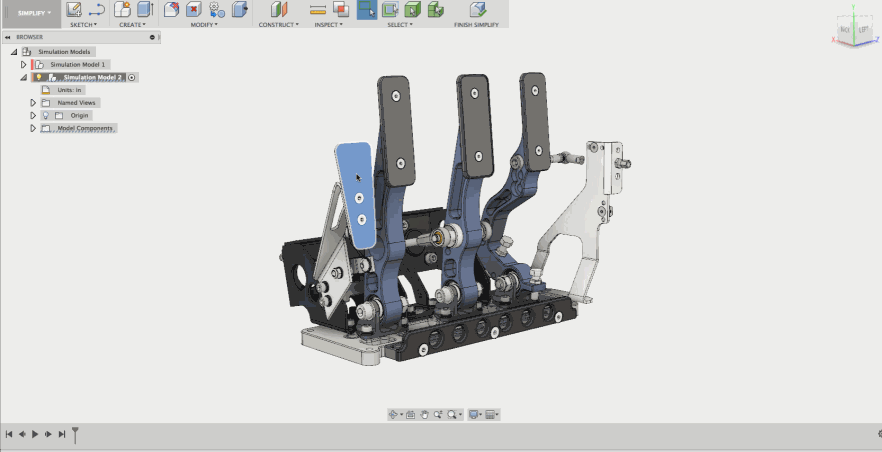The height and width of the screenshot is (452, 882).
Task: Open the Zoom options dropdown arrow
Action: point(460,415)
